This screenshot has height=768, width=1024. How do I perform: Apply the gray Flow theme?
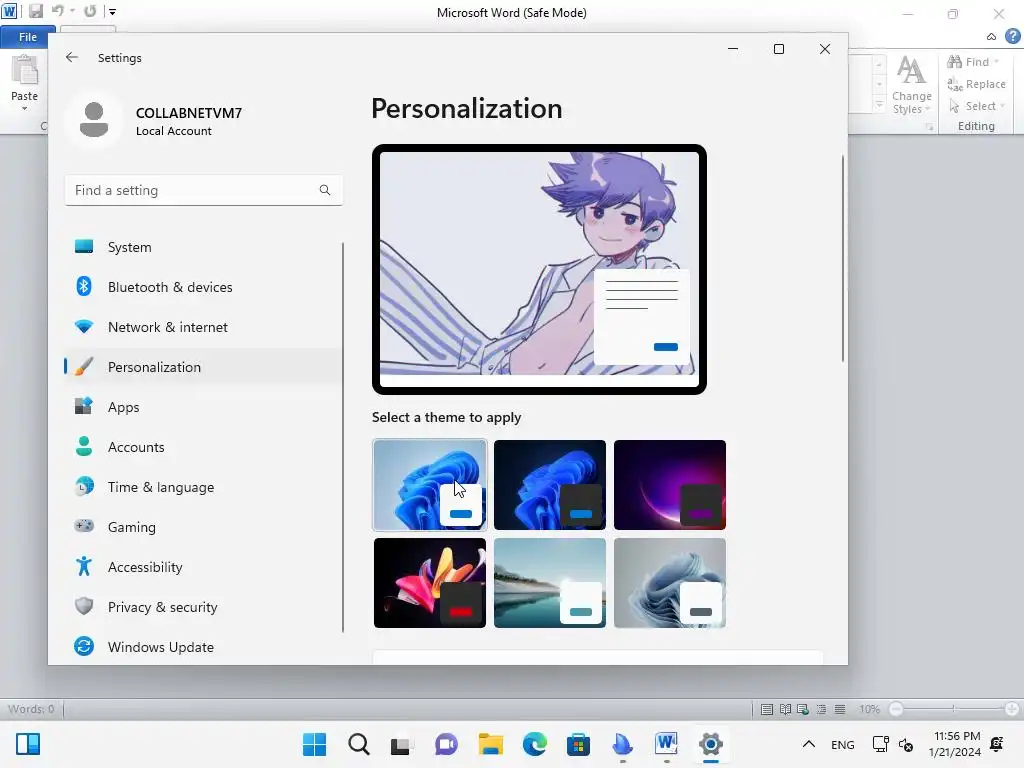tap(670, 583)
